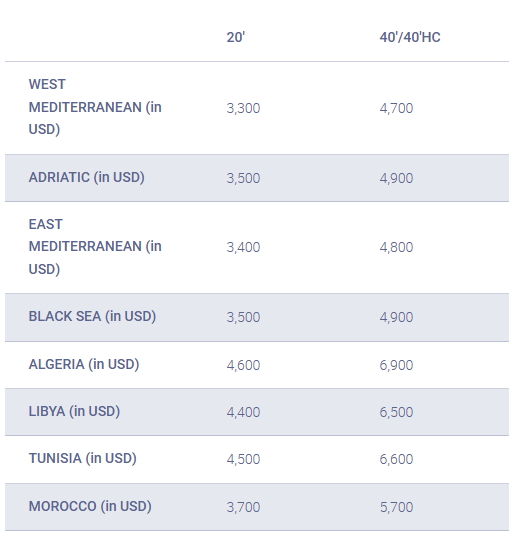521x540 pixels.
Task: Select the ALGERIA (in USD) row label
Action: tap(84, 365)
